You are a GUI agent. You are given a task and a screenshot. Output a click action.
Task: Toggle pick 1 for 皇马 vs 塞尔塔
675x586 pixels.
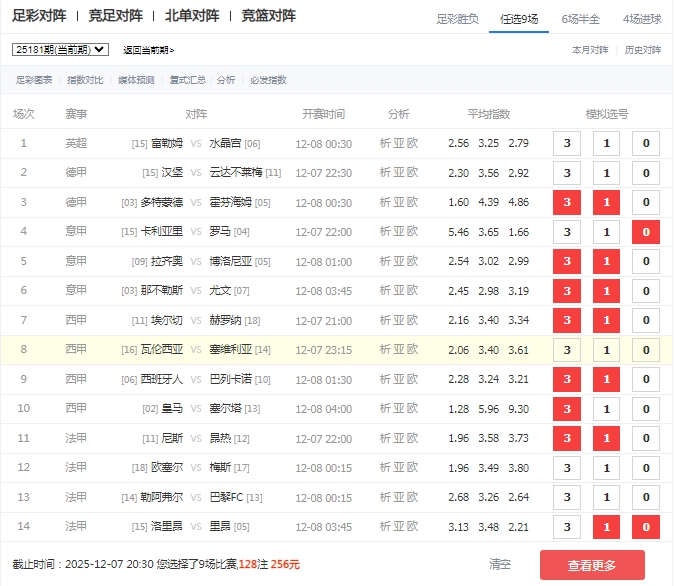(x=606, y=409)
